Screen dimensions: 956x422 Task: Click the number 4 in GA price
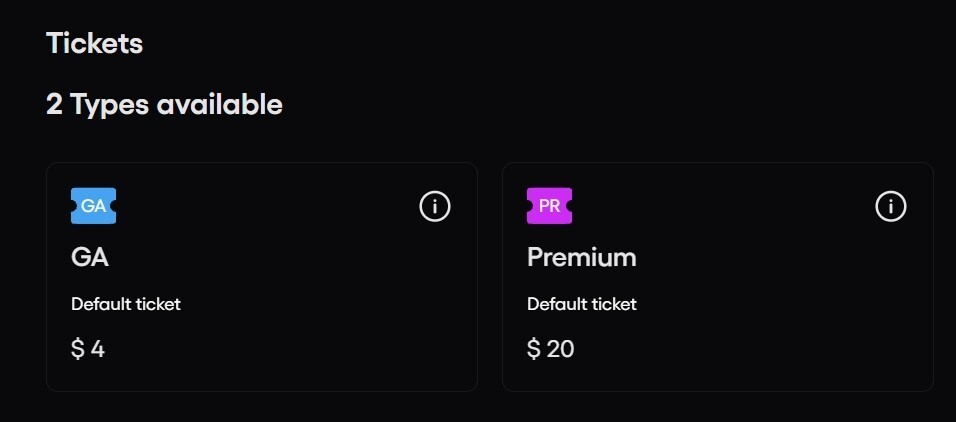[x=98, y=349]
